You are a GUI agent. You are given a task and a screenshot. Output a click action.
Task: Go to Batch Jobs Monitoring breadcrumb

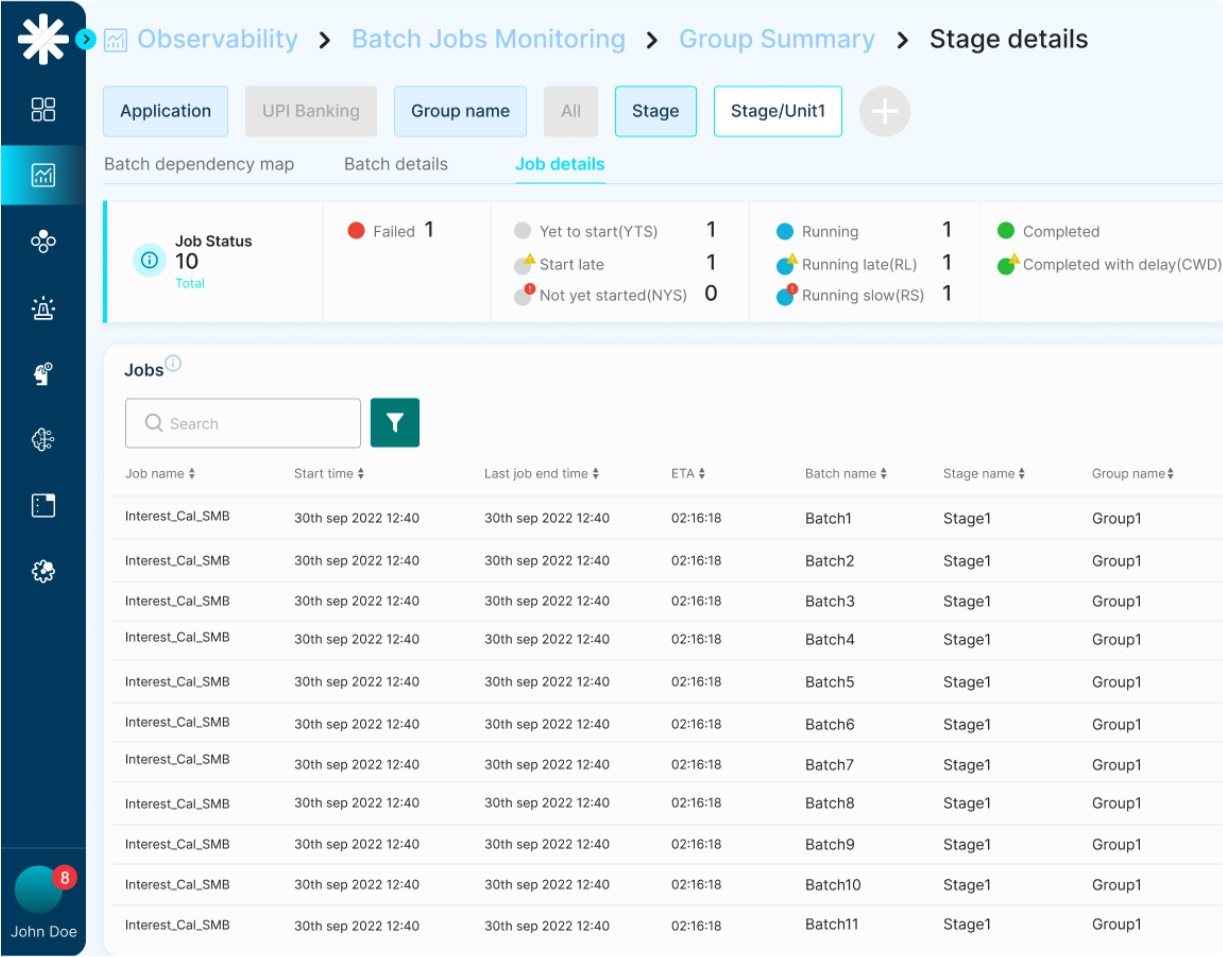pos(488,40)
